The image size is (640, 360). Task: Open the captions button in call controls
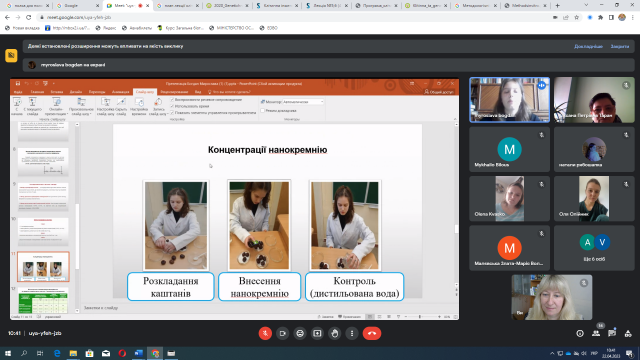point(300,333)
